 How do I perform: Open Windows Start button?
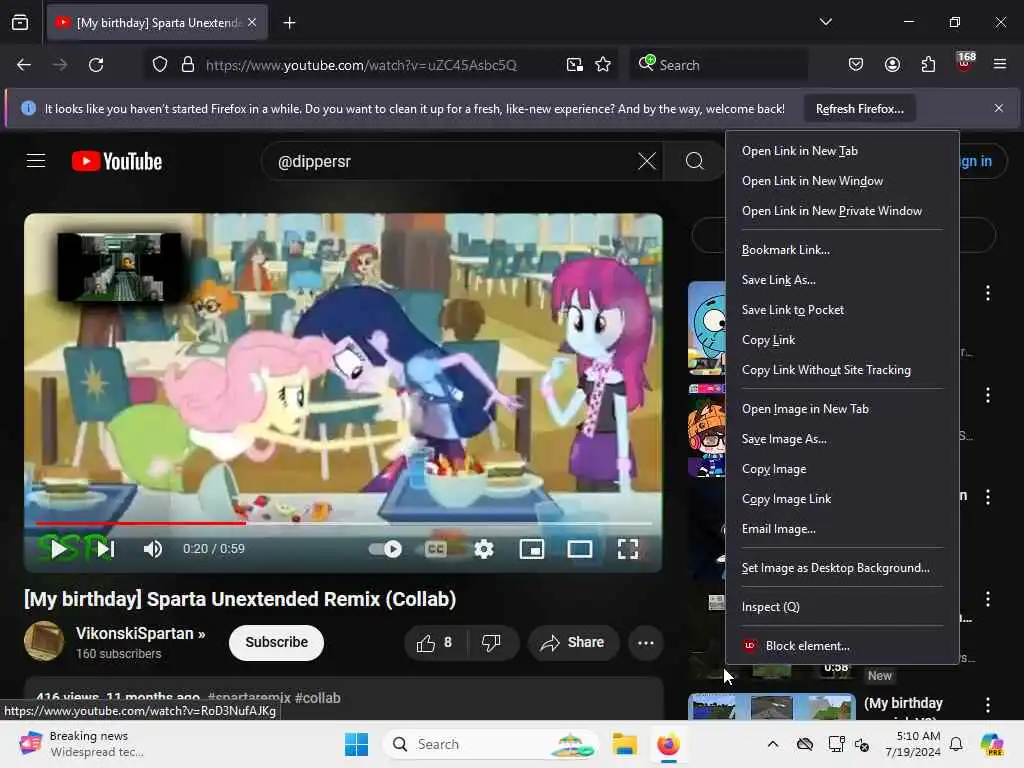[357, 744]
